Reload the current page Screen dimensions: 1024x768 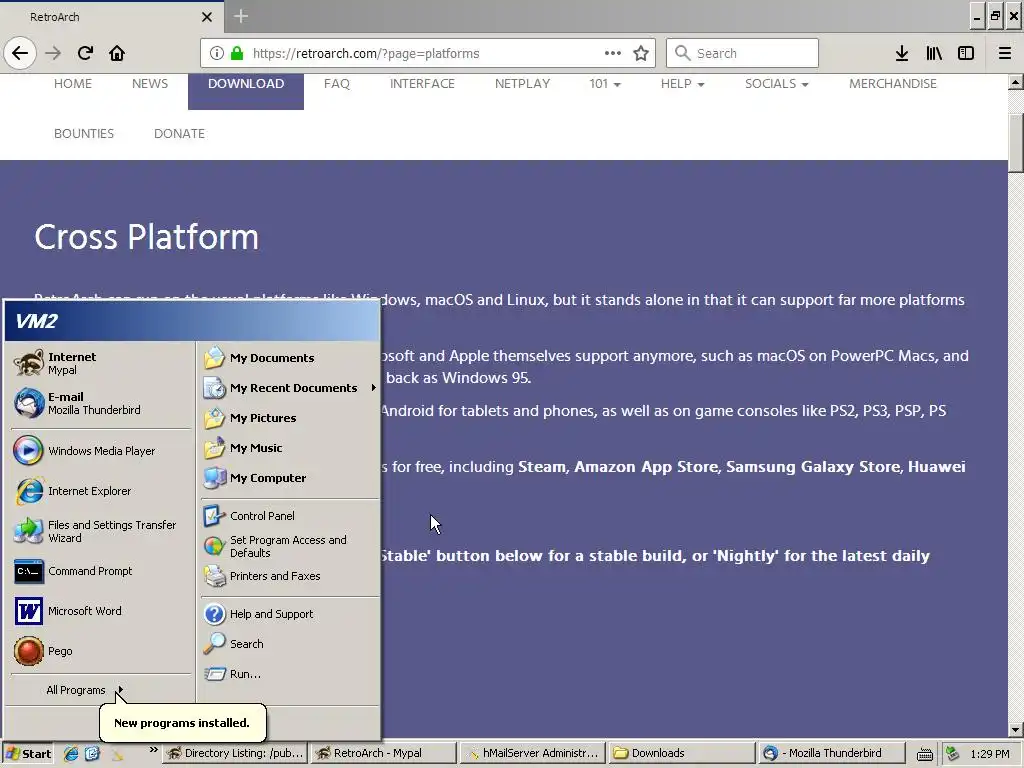pos(86,53)
